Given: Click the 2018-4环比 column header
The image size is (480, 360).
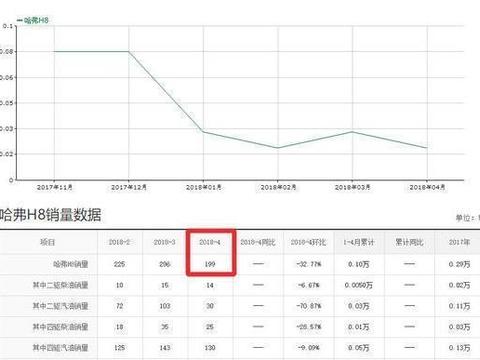Looking at the screenshot, I should 308,242.
